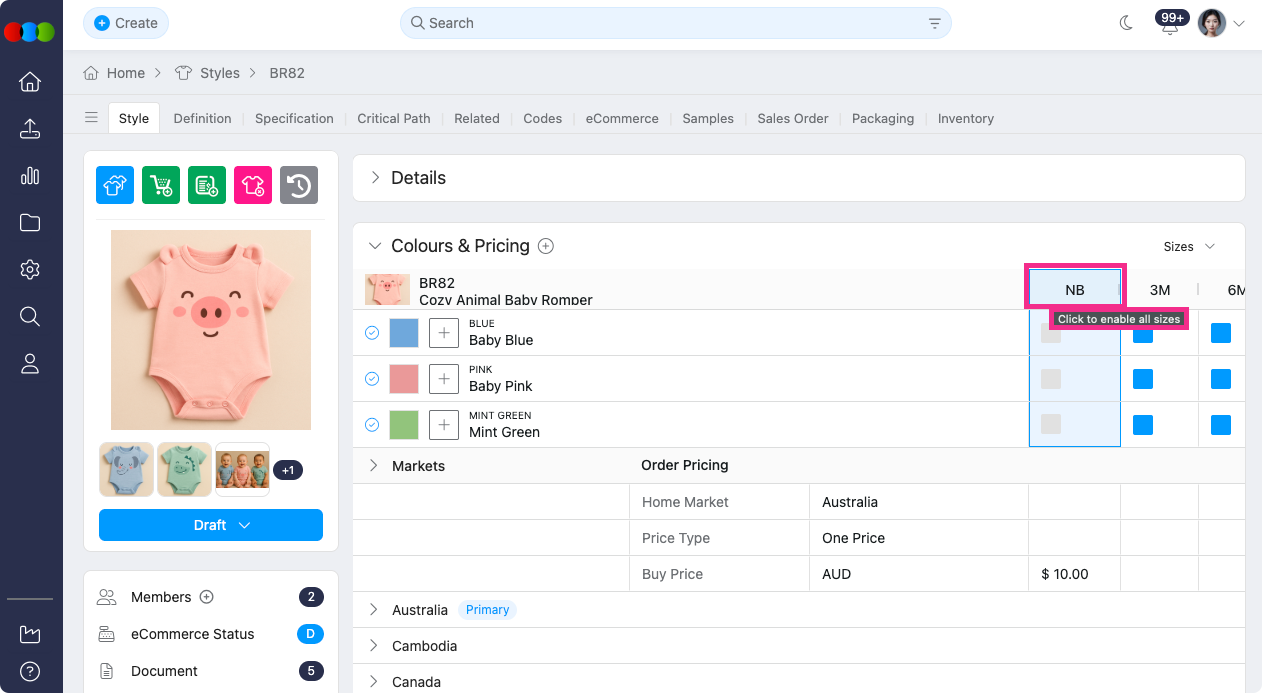Toggle the NB size checkbox for Baby Pink
This screenshot has height=693, width=1262.
coord(1051,379)
